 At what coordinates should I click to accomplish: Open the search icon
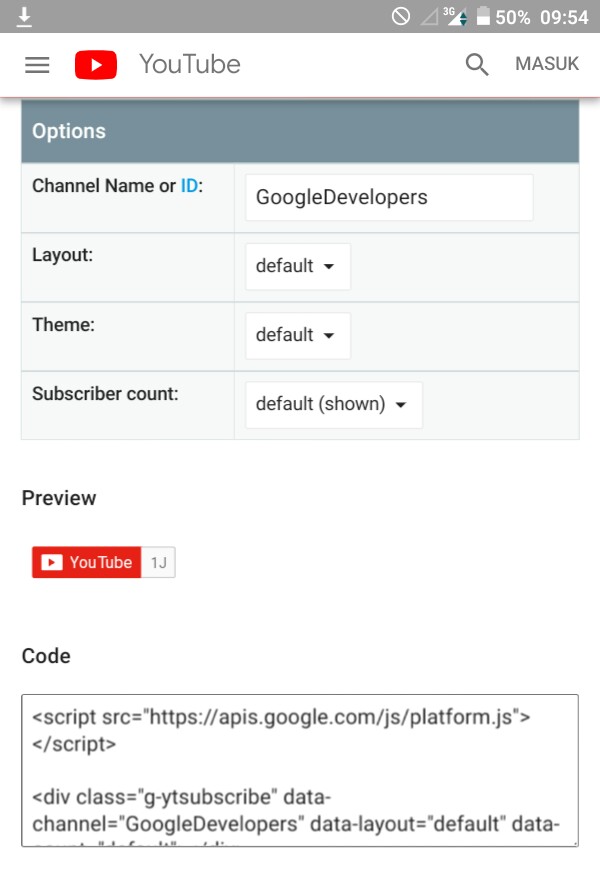tap(476, 64)
